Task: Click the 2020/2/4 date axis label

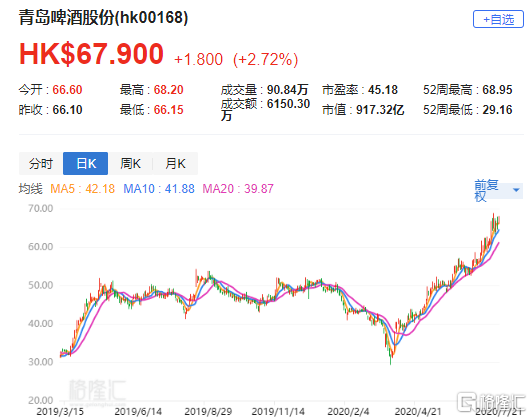Action: pyautogui.click(x=348, y=412)
